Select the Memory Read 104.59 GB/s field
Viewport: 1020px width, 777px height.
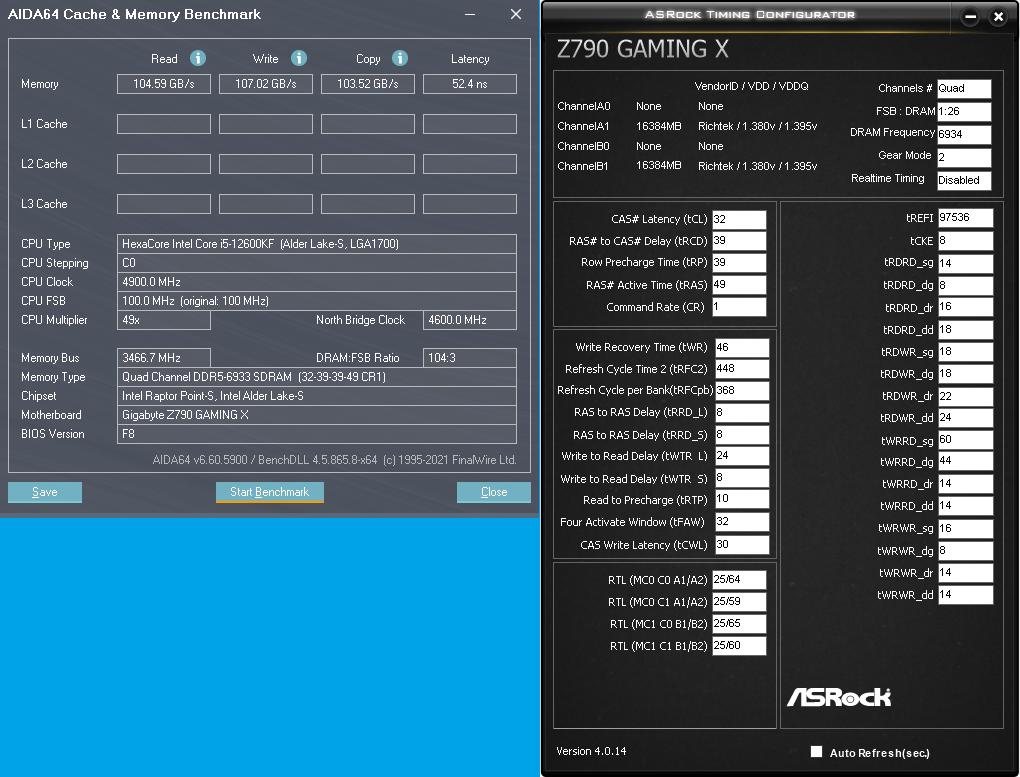point(164,84)
